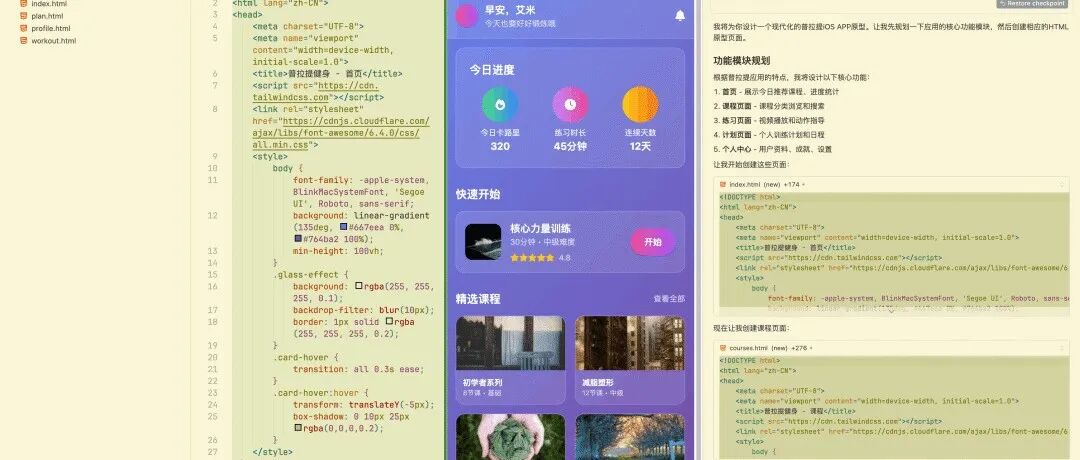Image resolution: width=1080 pixels, height=460 pixels.
Task: Open the 初学者系列 course card
Action: point(510,359)
